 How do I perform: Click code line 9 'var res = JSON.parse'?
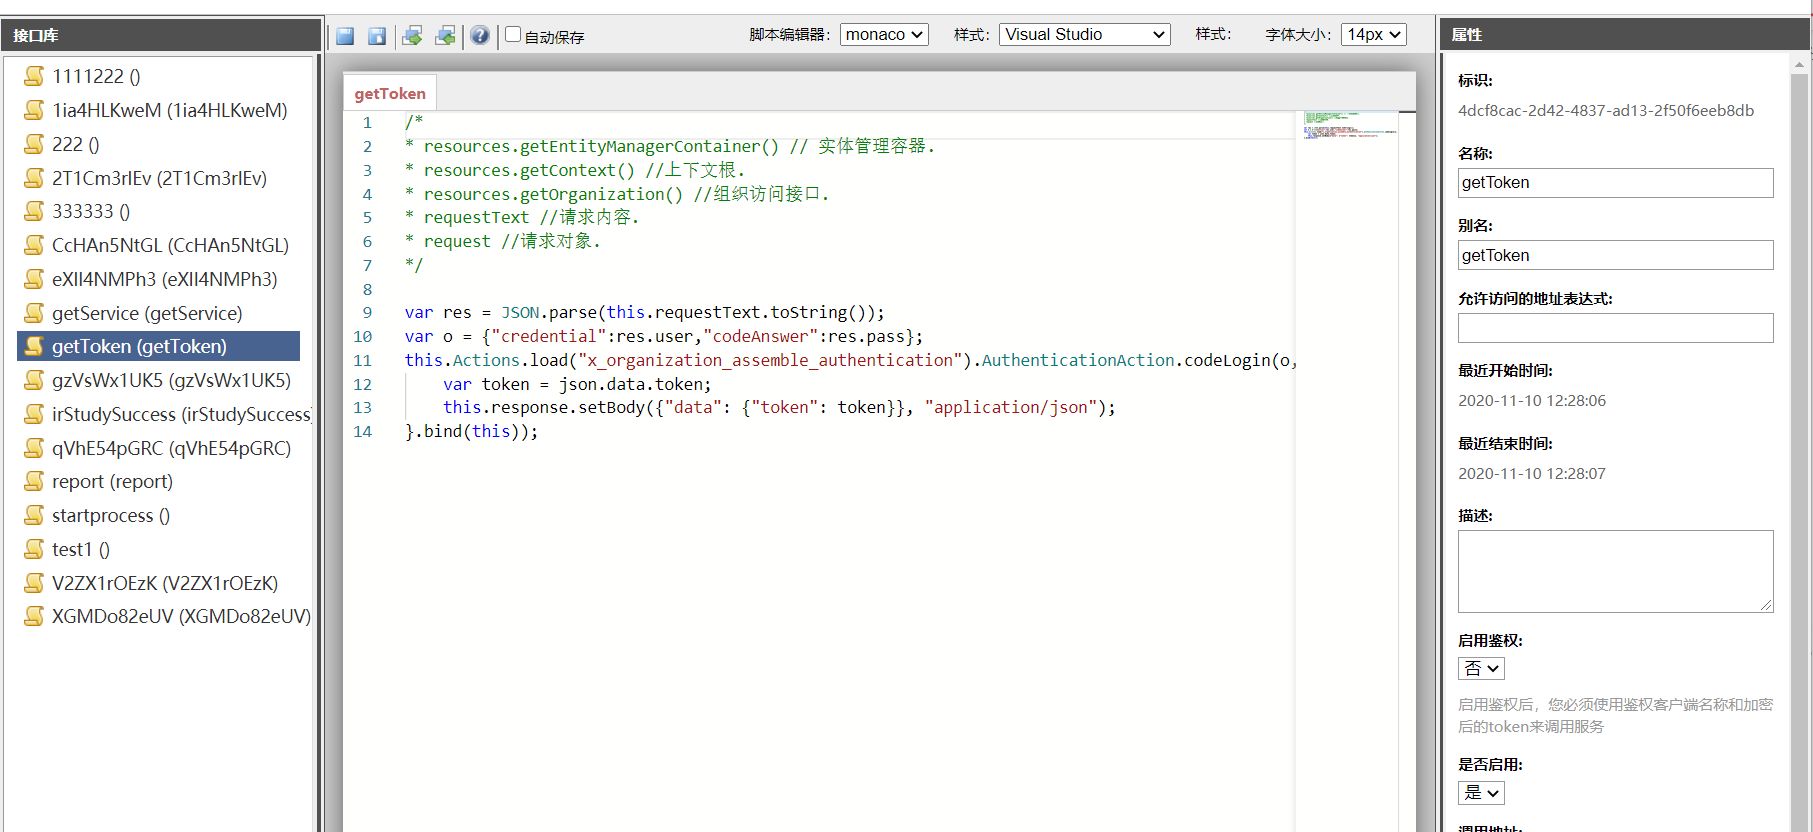click(644, 312)
